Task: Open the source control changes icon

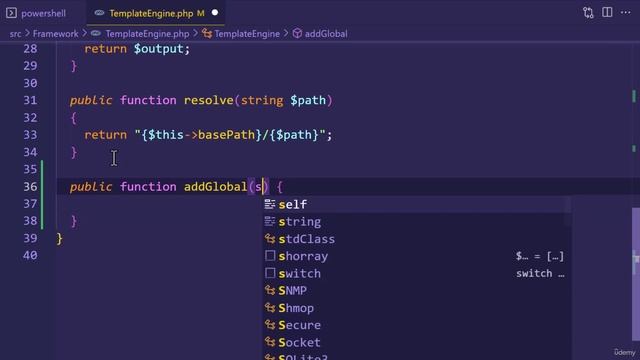Action: point(588,13)
